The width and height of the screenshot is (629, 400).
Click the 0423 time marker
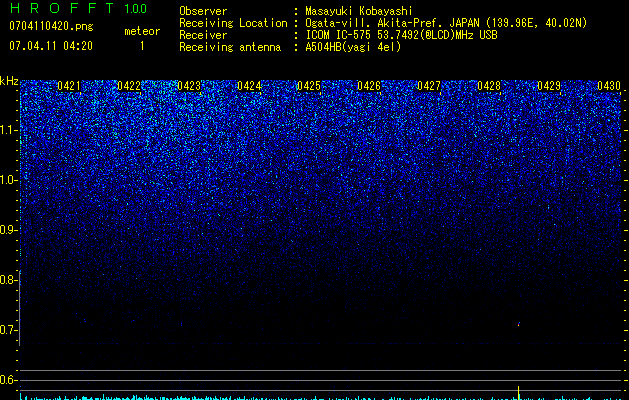[x=189, y=86]
